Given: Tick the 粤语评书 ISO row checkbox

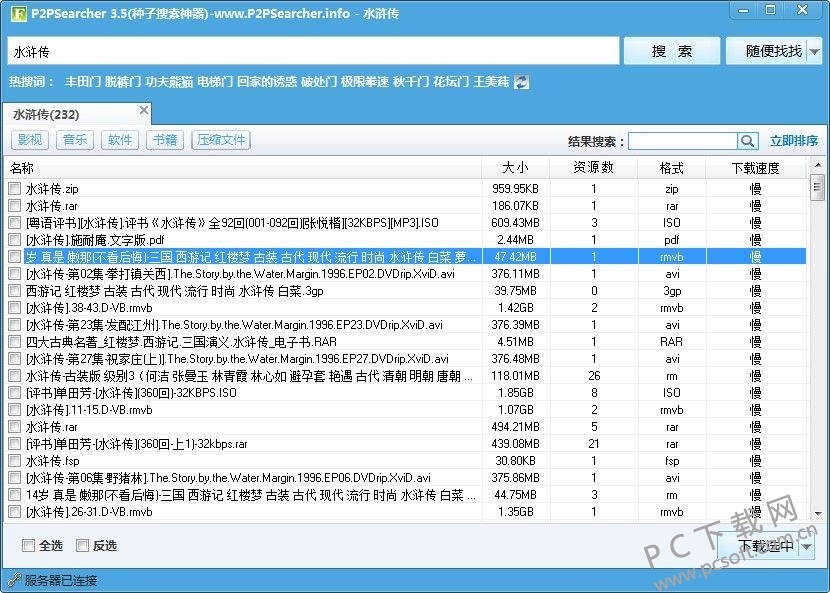Looking at the screenshot, I should coord(15,222).
